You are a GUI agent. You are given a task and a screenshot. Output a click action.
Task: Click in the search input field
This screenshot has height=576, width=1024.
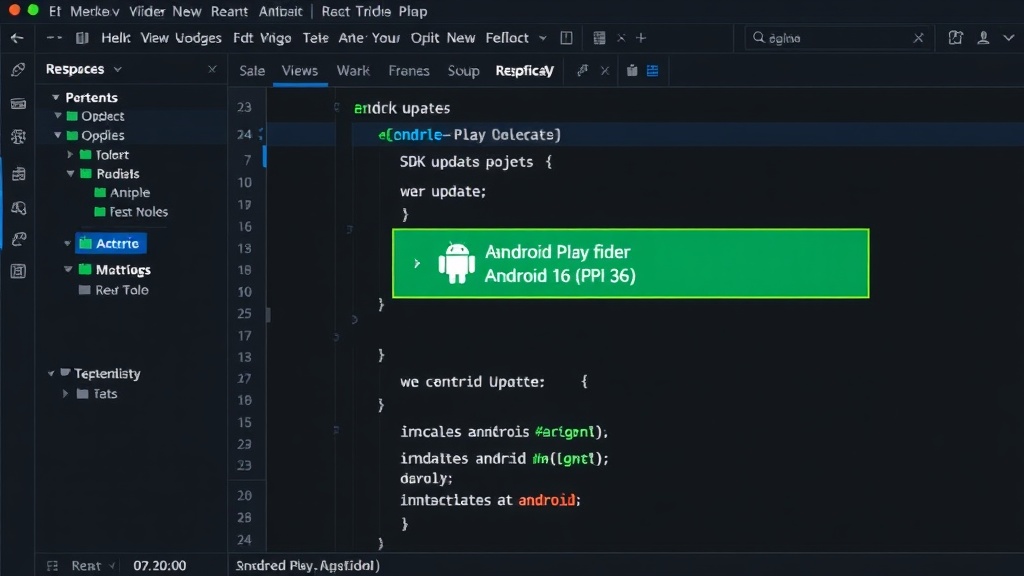839,38
